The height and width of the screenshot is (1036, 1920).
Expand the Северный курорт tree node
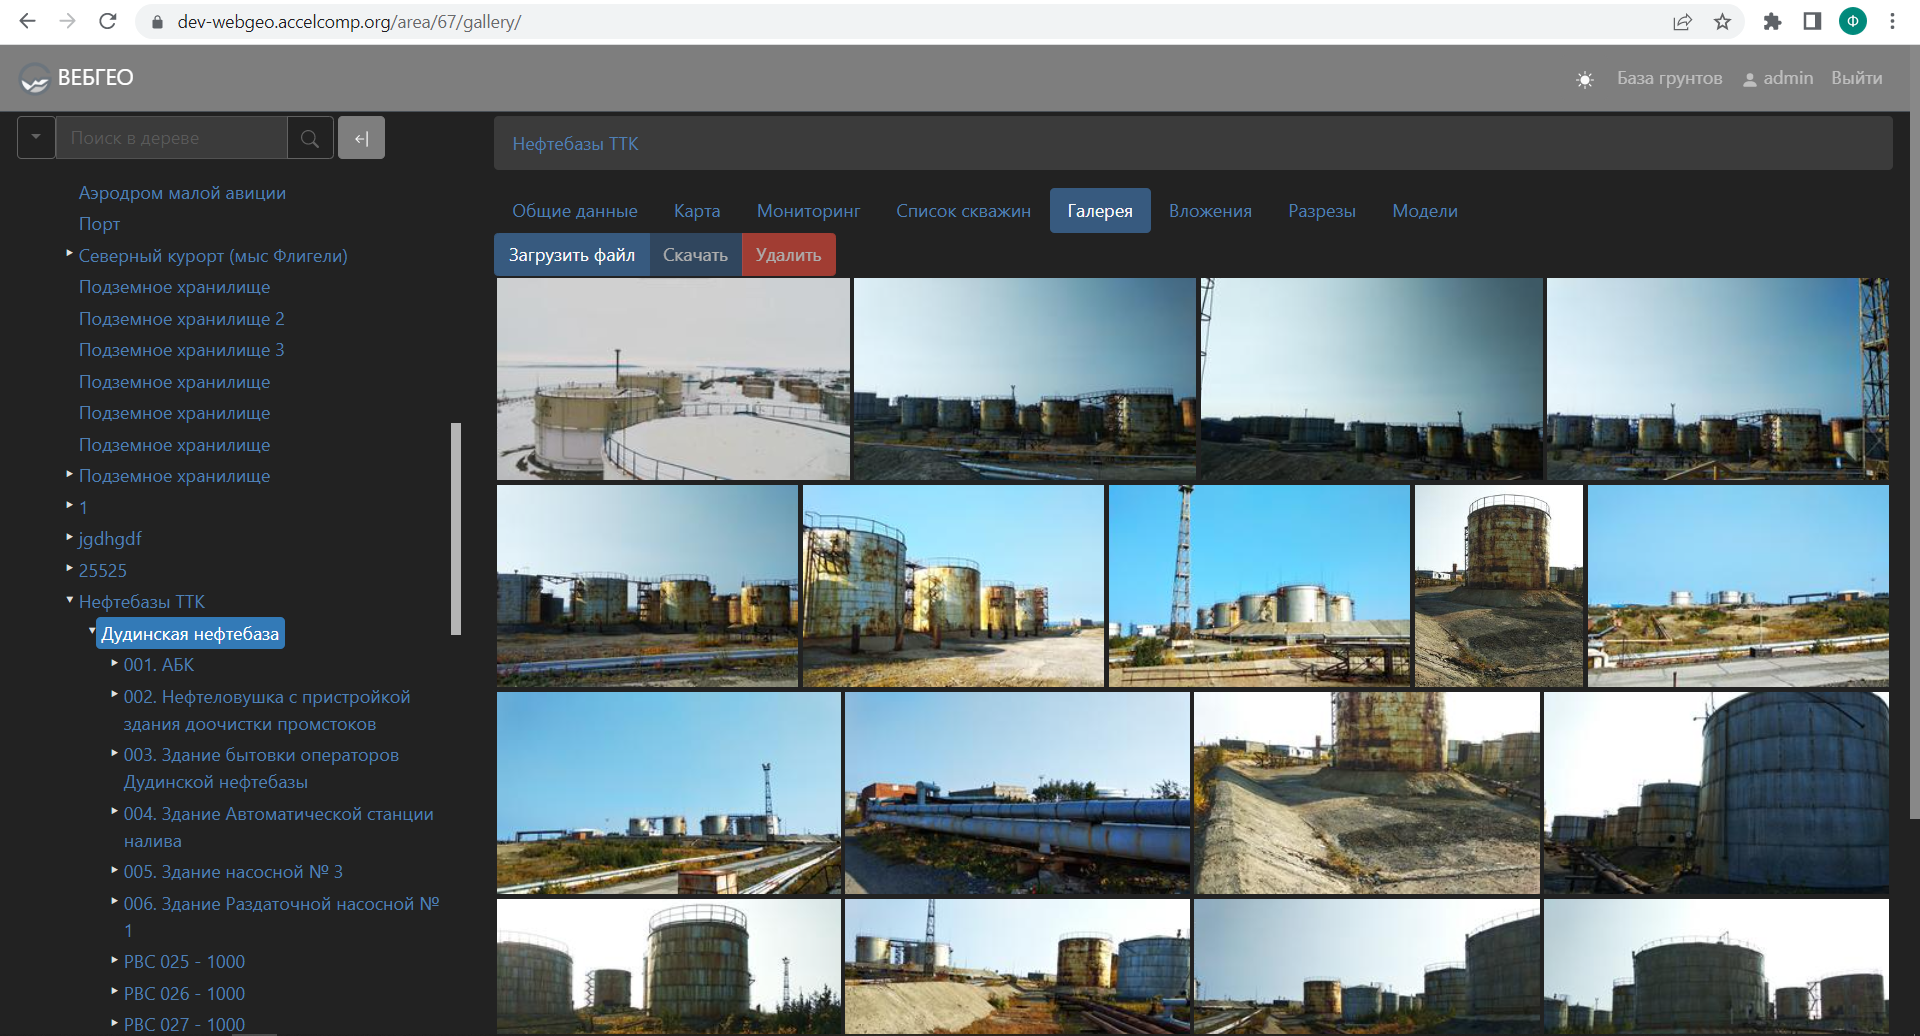(x=69, y=254)
